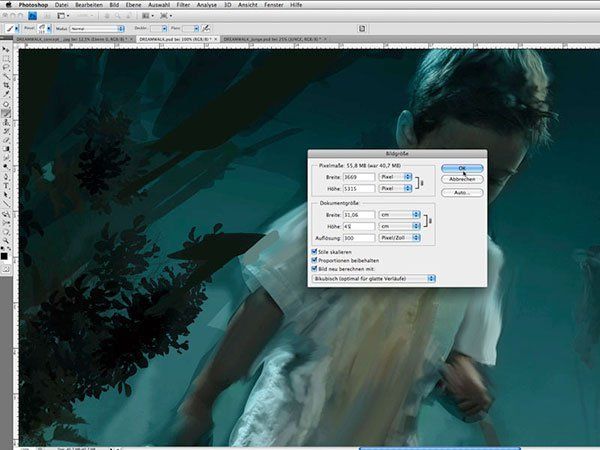Click pixel Höhe input field
600x450 pixels.
359,188
